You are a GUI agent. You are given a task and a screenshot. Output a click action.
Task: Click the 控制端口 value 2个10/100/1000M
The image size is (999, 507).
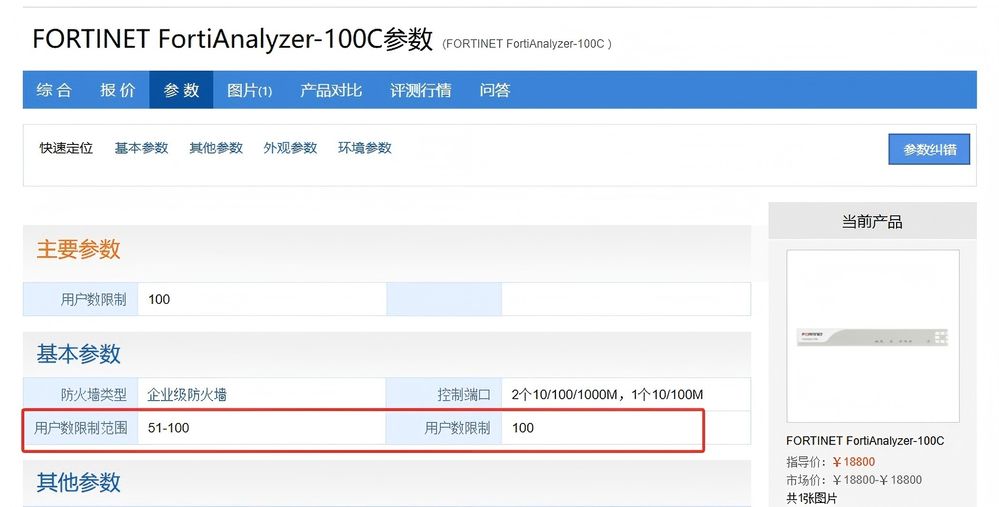click(x=607, y=395)
